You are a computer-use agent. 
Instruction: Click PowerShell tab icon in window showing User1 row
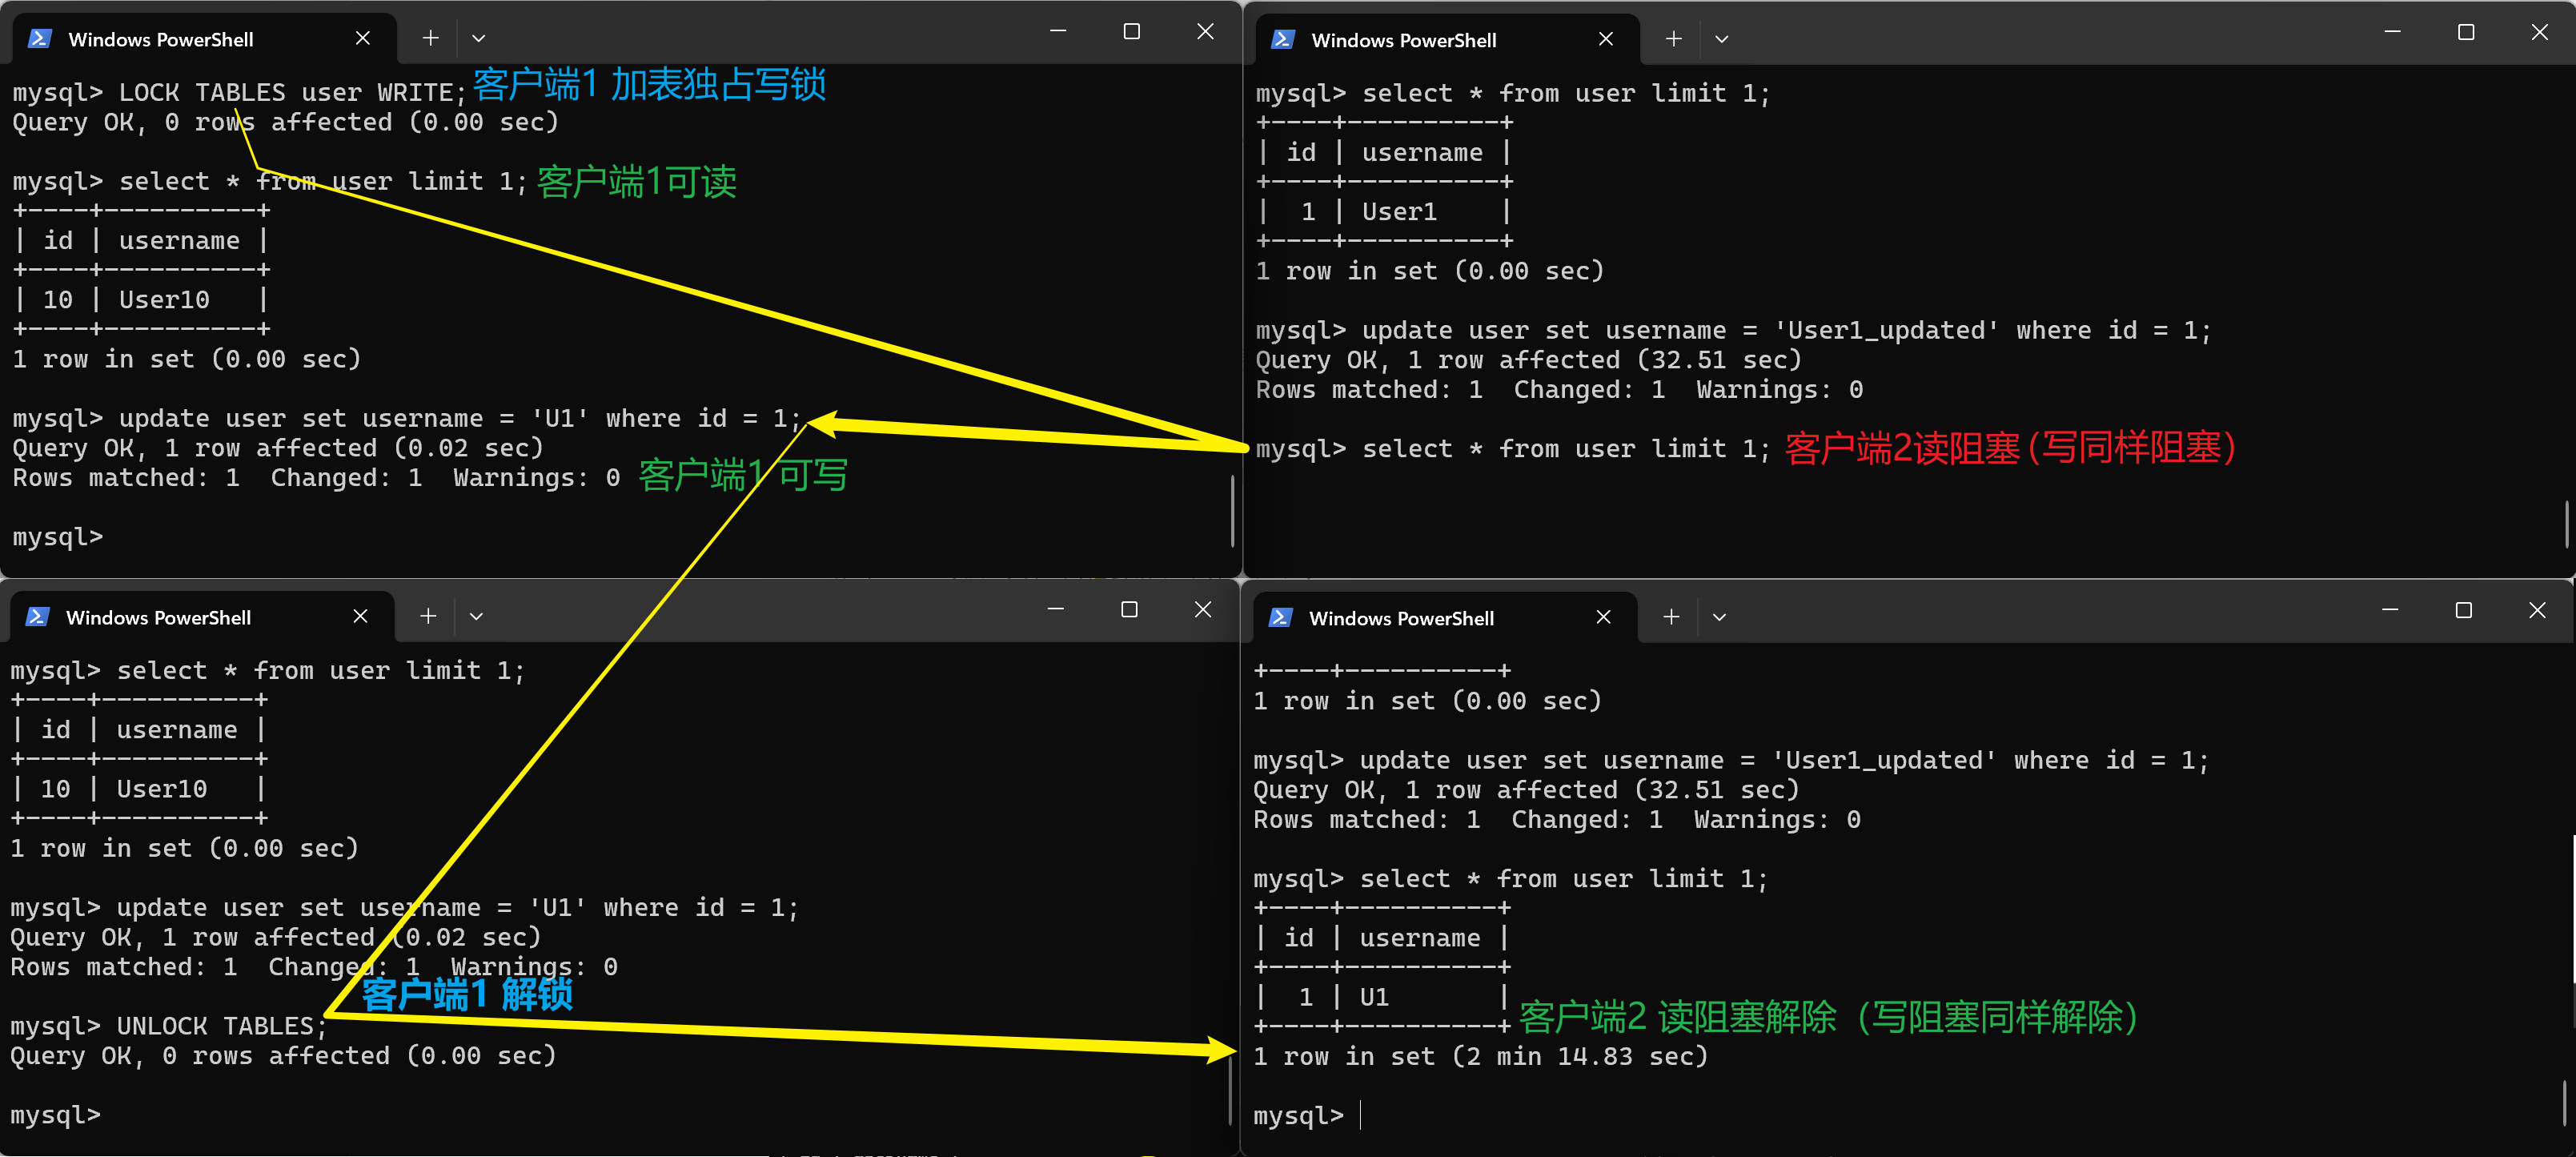(1283, 40)
